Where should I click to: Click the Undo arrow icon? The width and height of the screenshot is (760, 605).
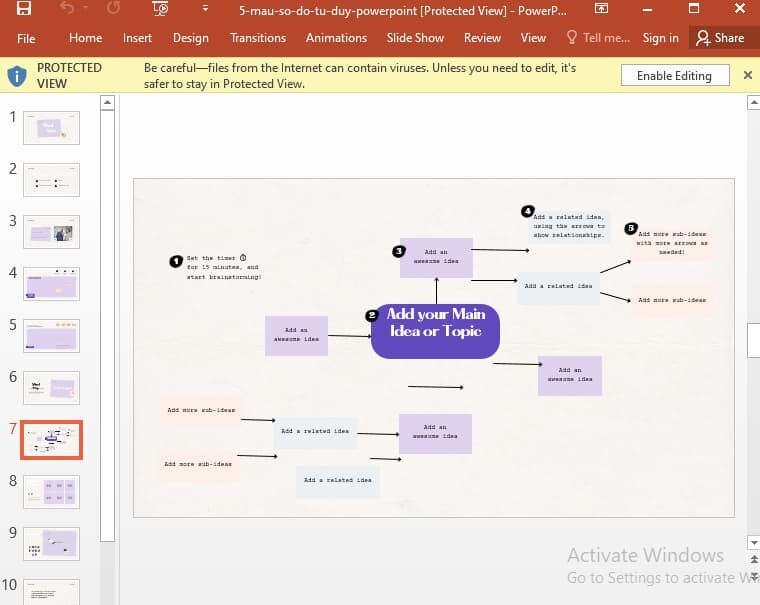tap(67, 8)
